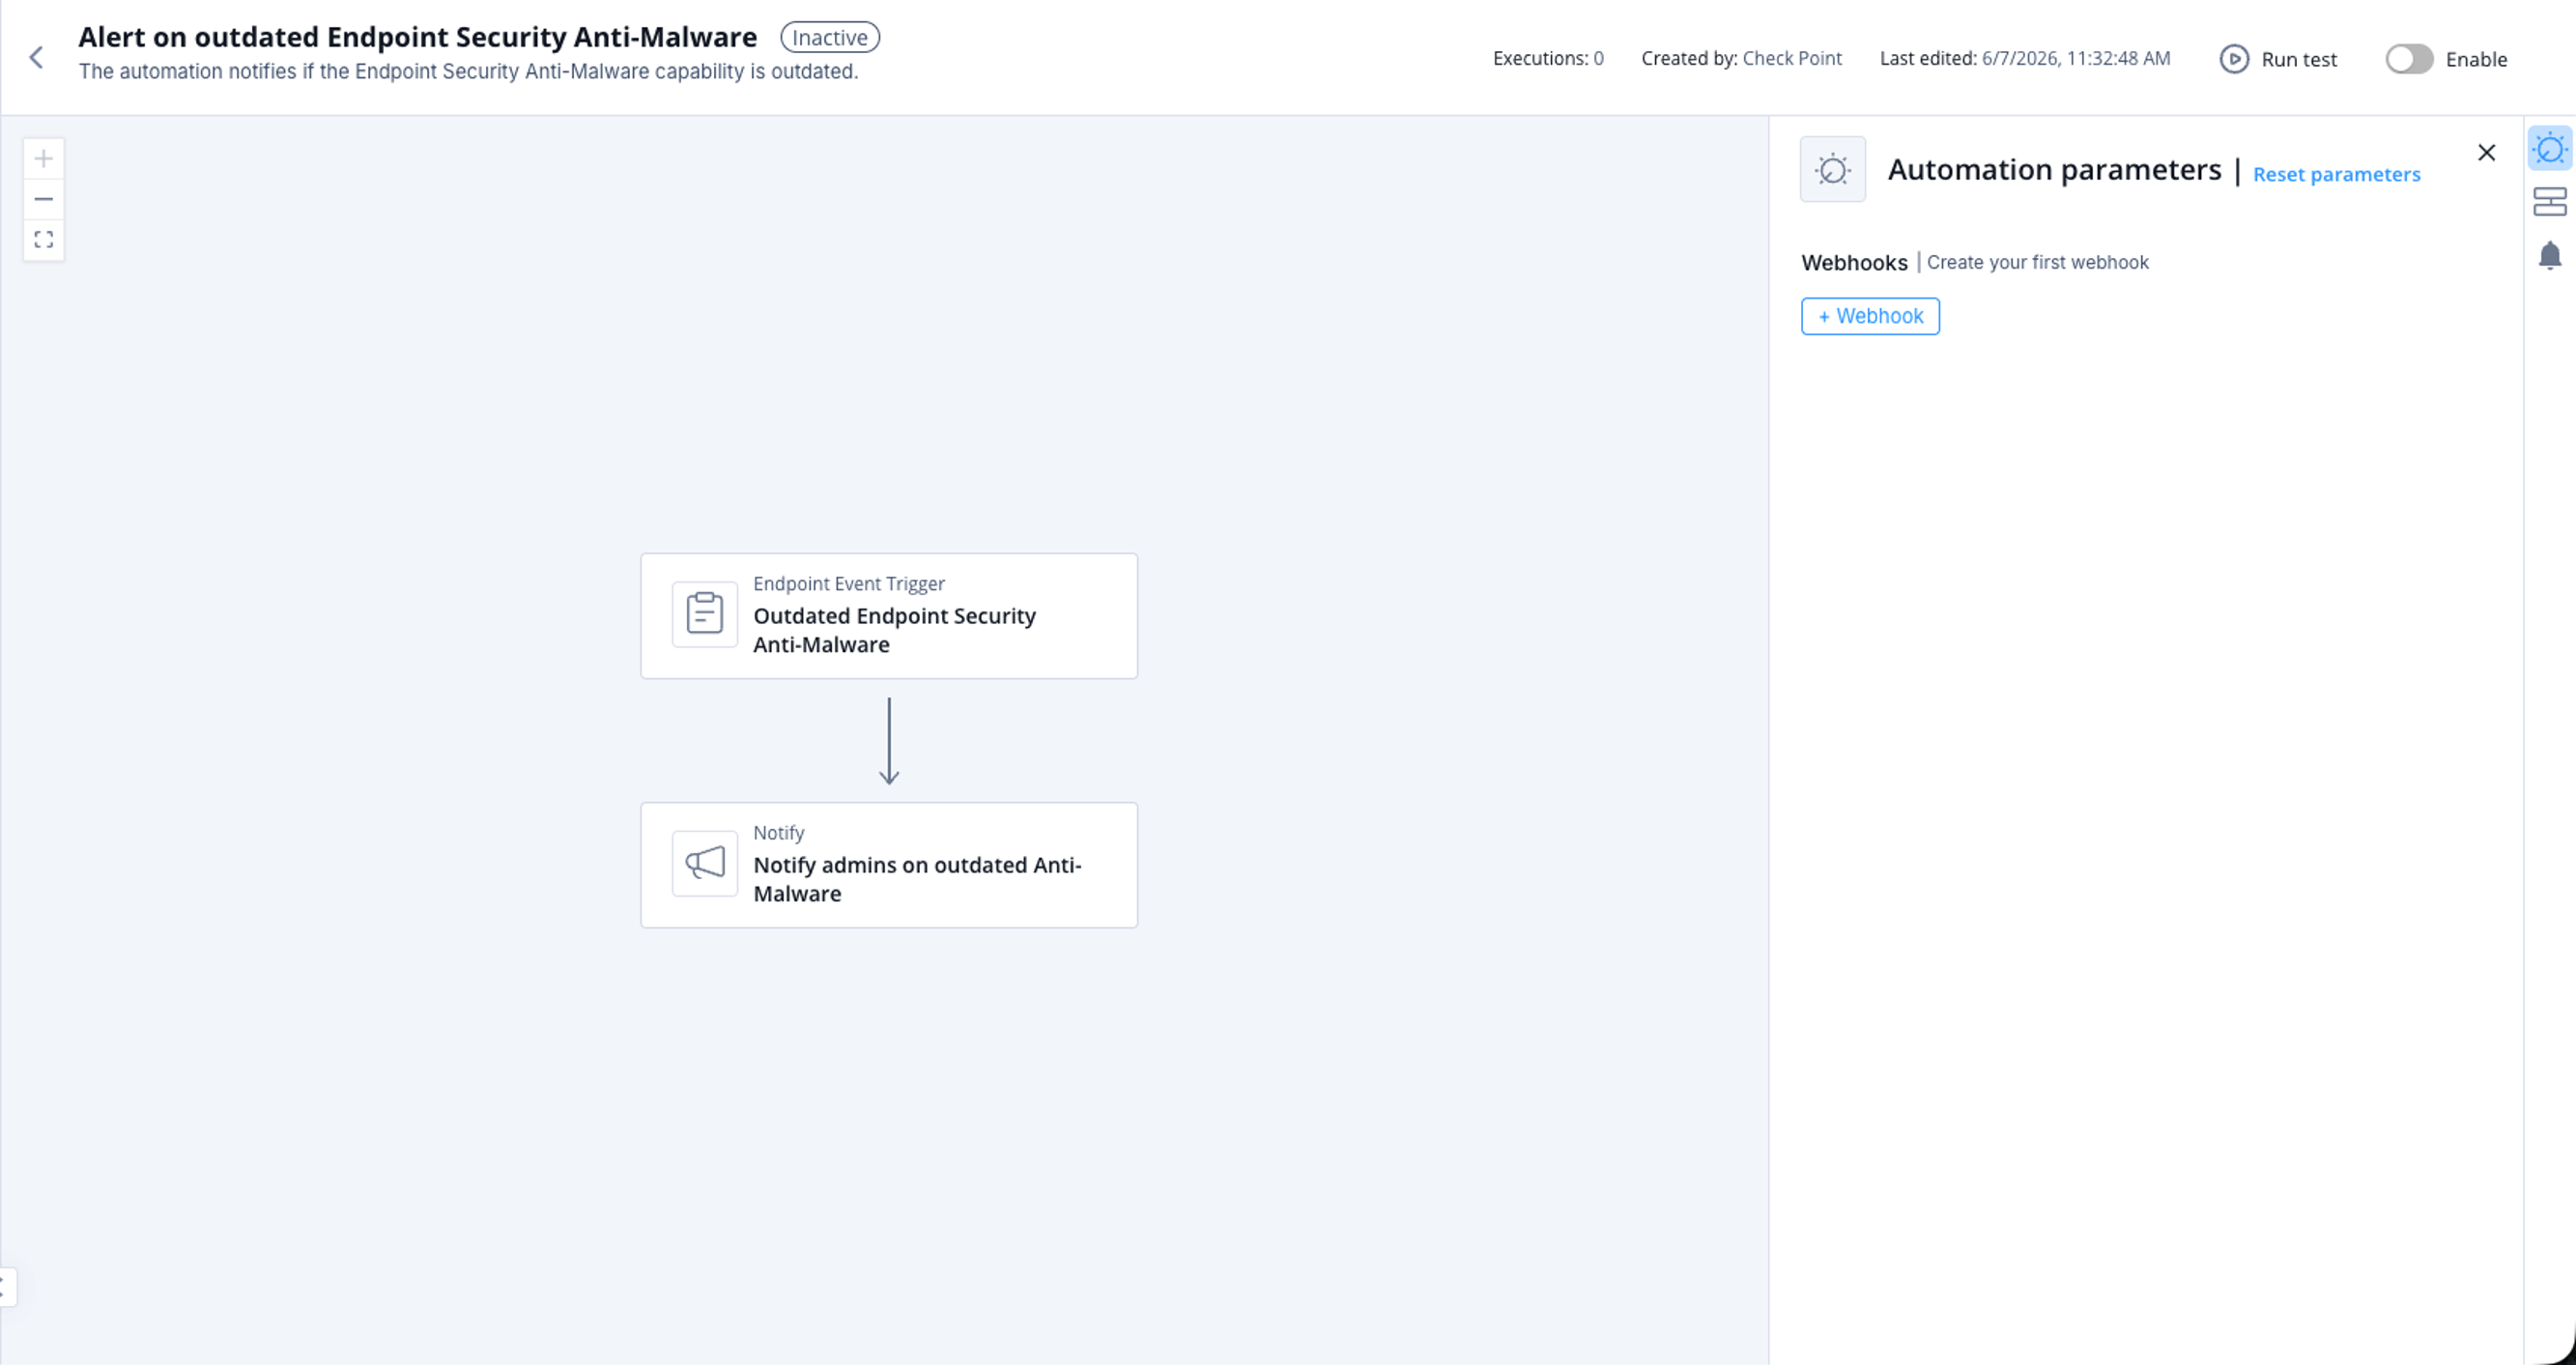Click the Check Point creator name
2576x1365 pixels.
point(1791,58)
